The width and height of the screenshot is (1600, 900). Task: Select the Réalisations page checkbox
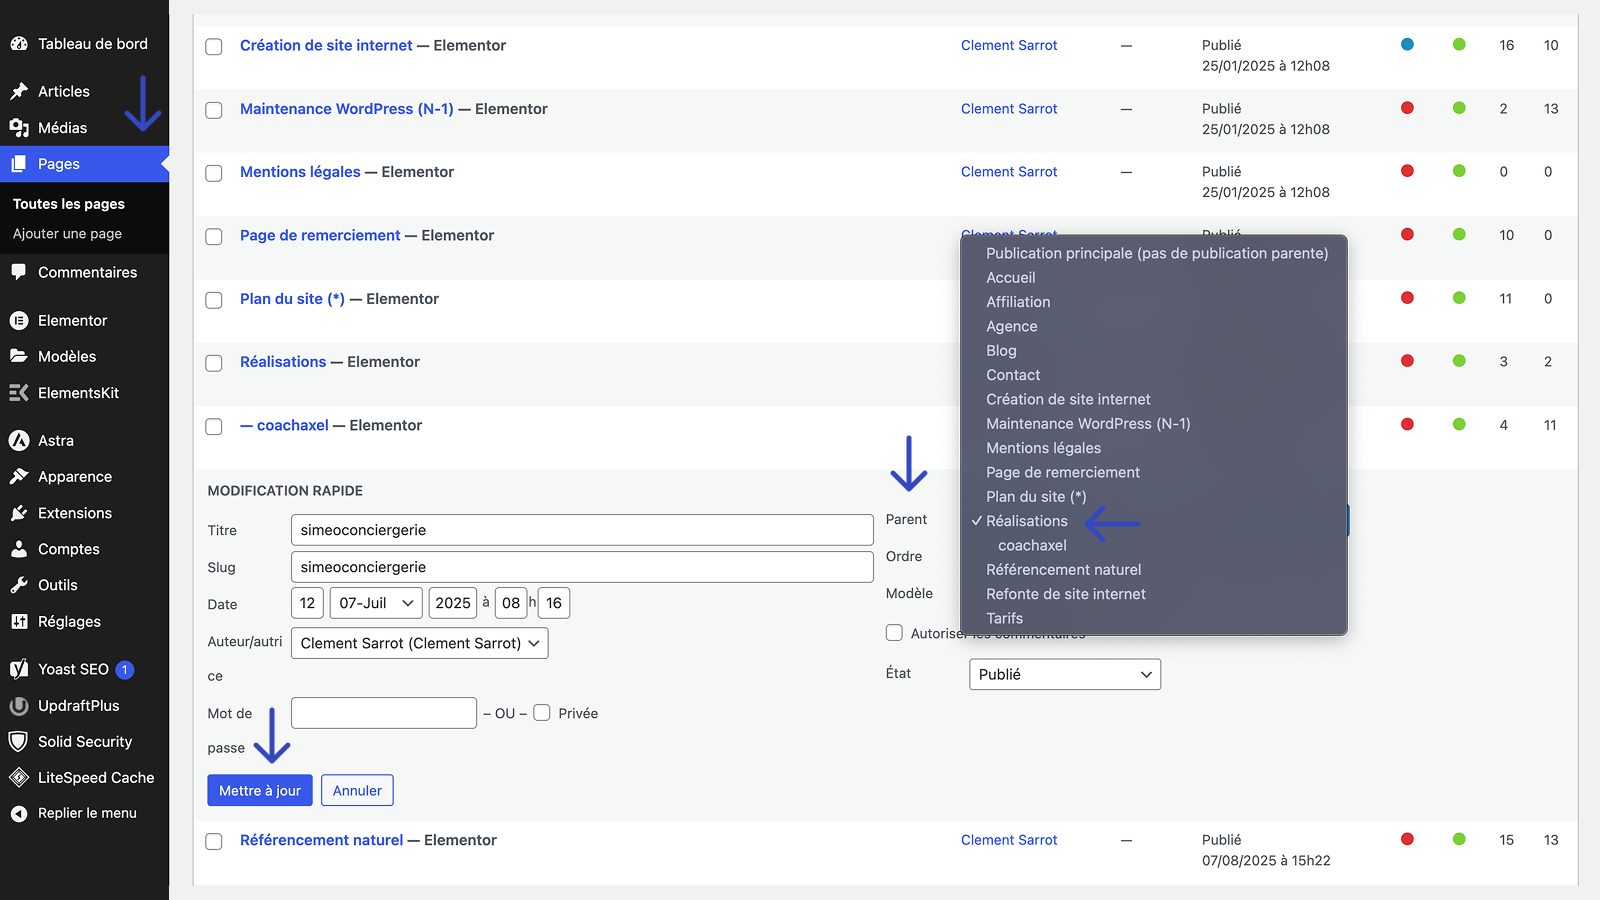214,363
